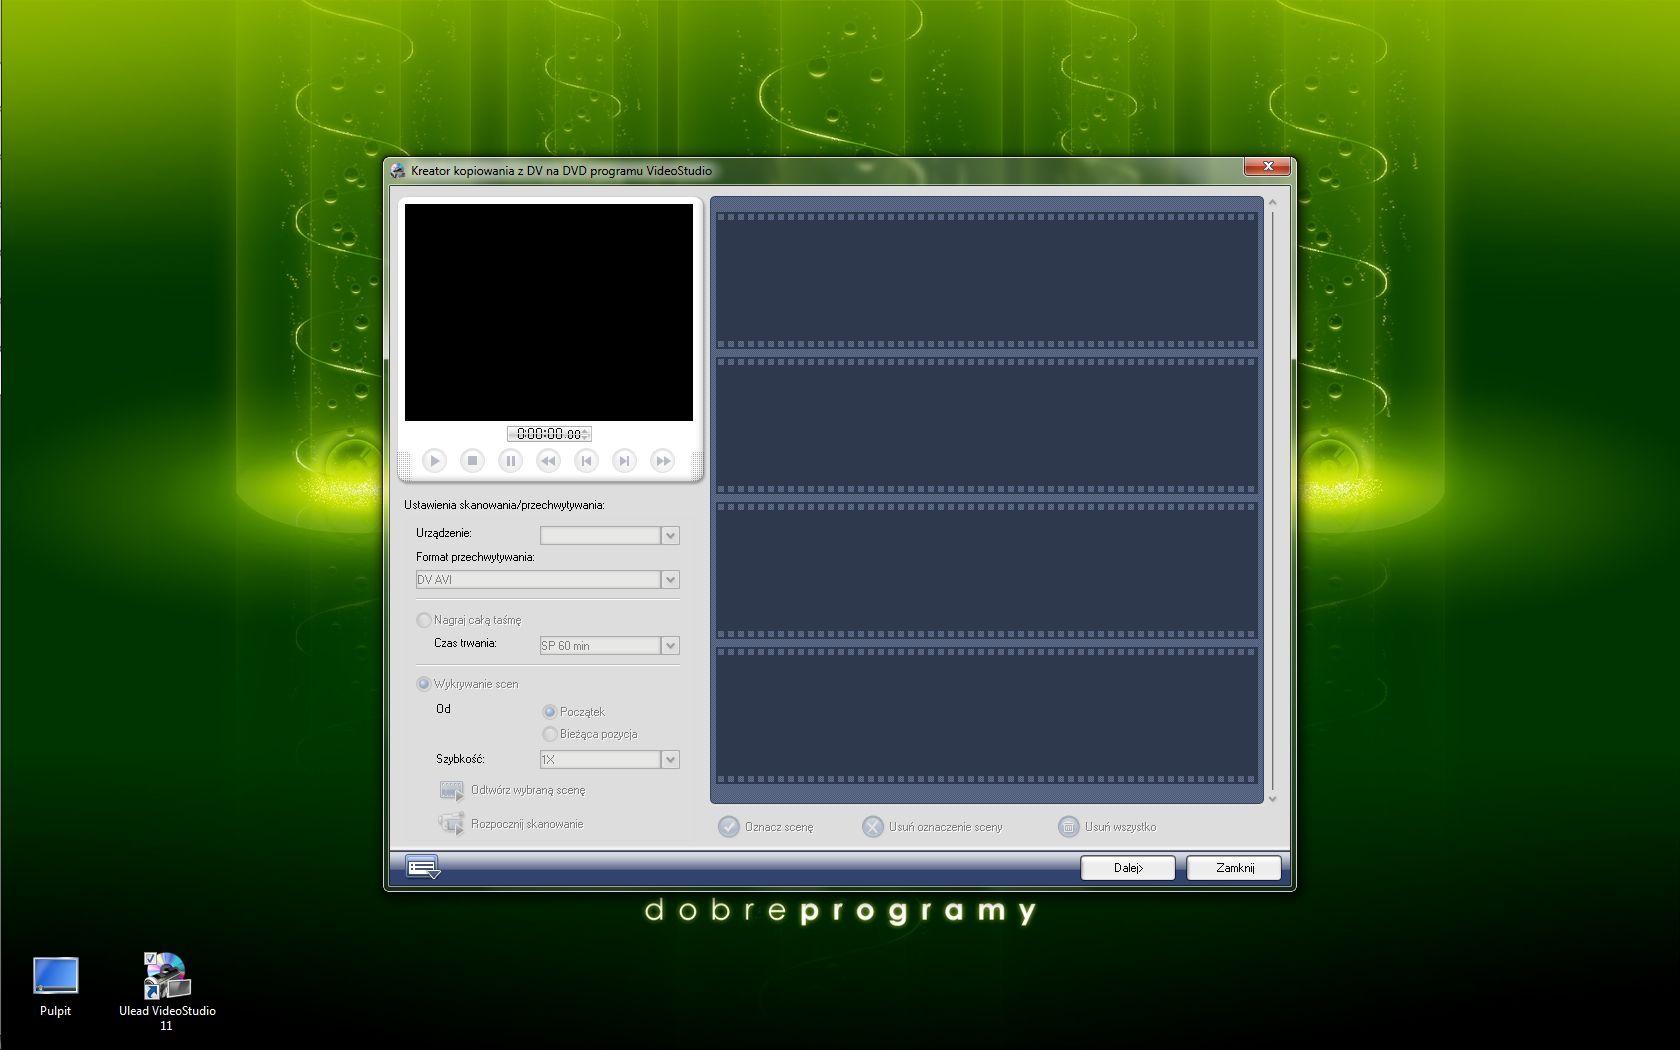
Task: Click the VideoStudio wizard title bar icon
Action: (x=398, y=171)
